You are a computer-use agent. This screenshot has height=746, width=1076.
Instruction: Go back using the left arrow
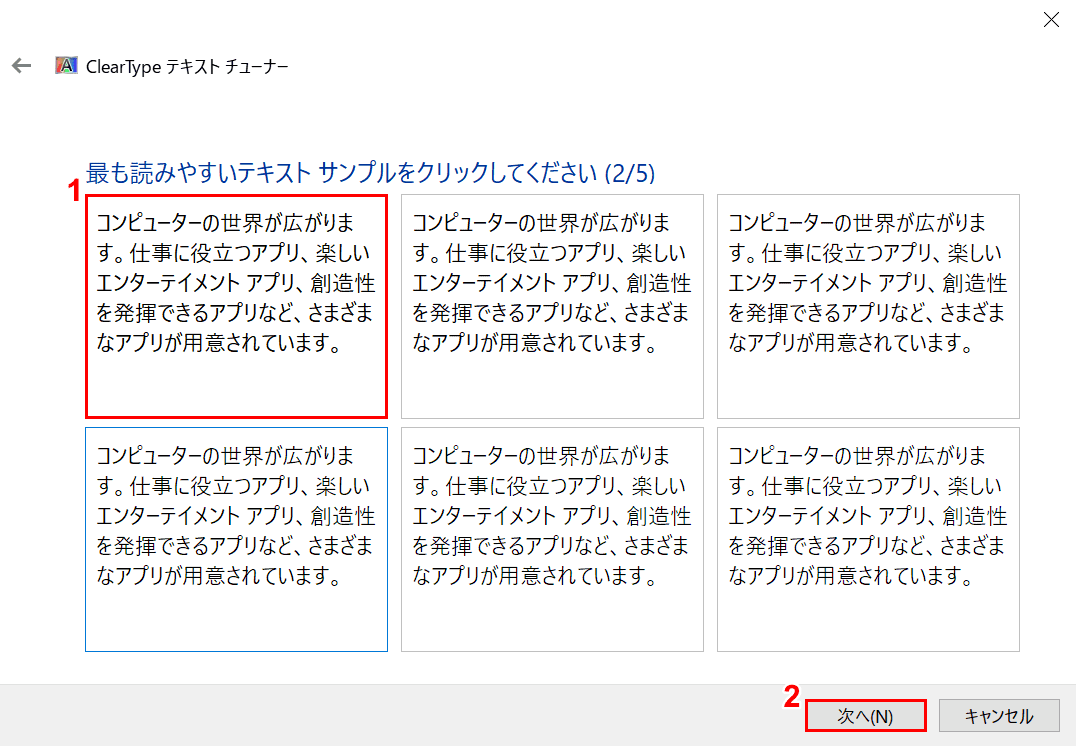click(21, 66)
